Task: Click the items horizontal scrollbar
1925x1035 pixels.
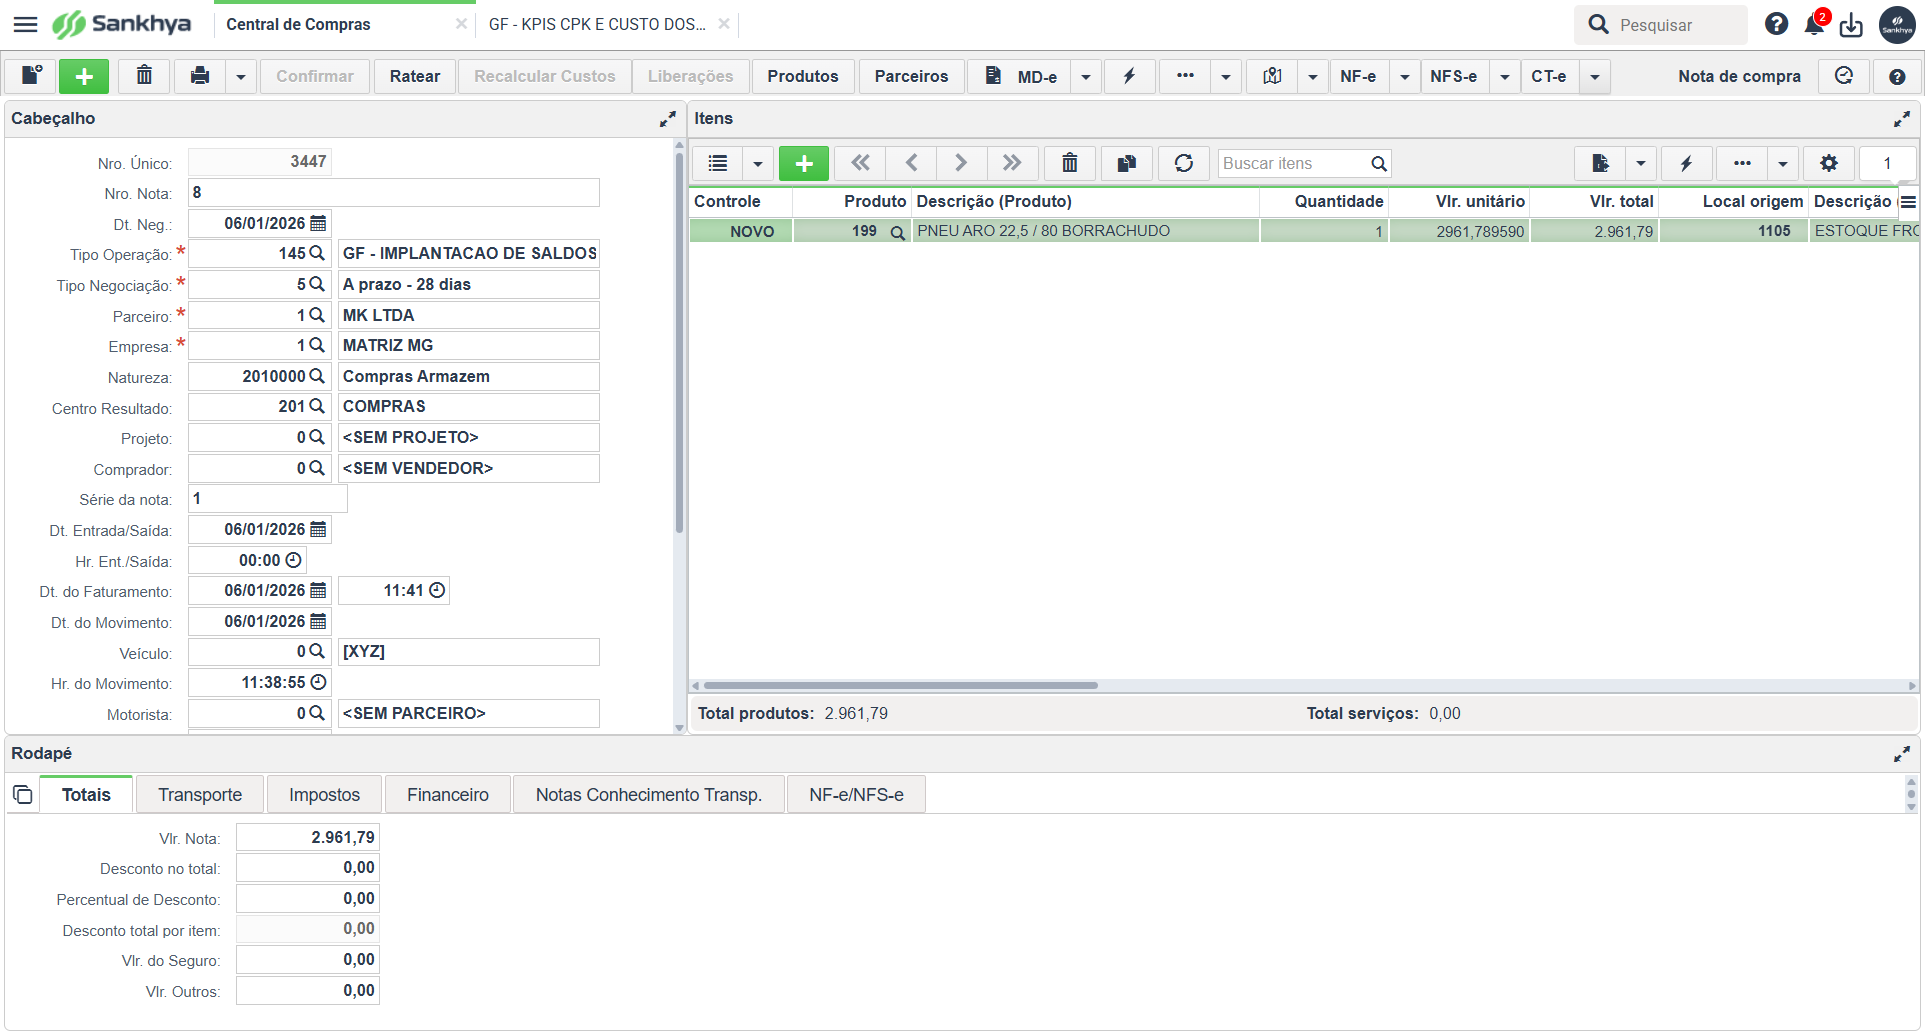Action: coord(900,686)
